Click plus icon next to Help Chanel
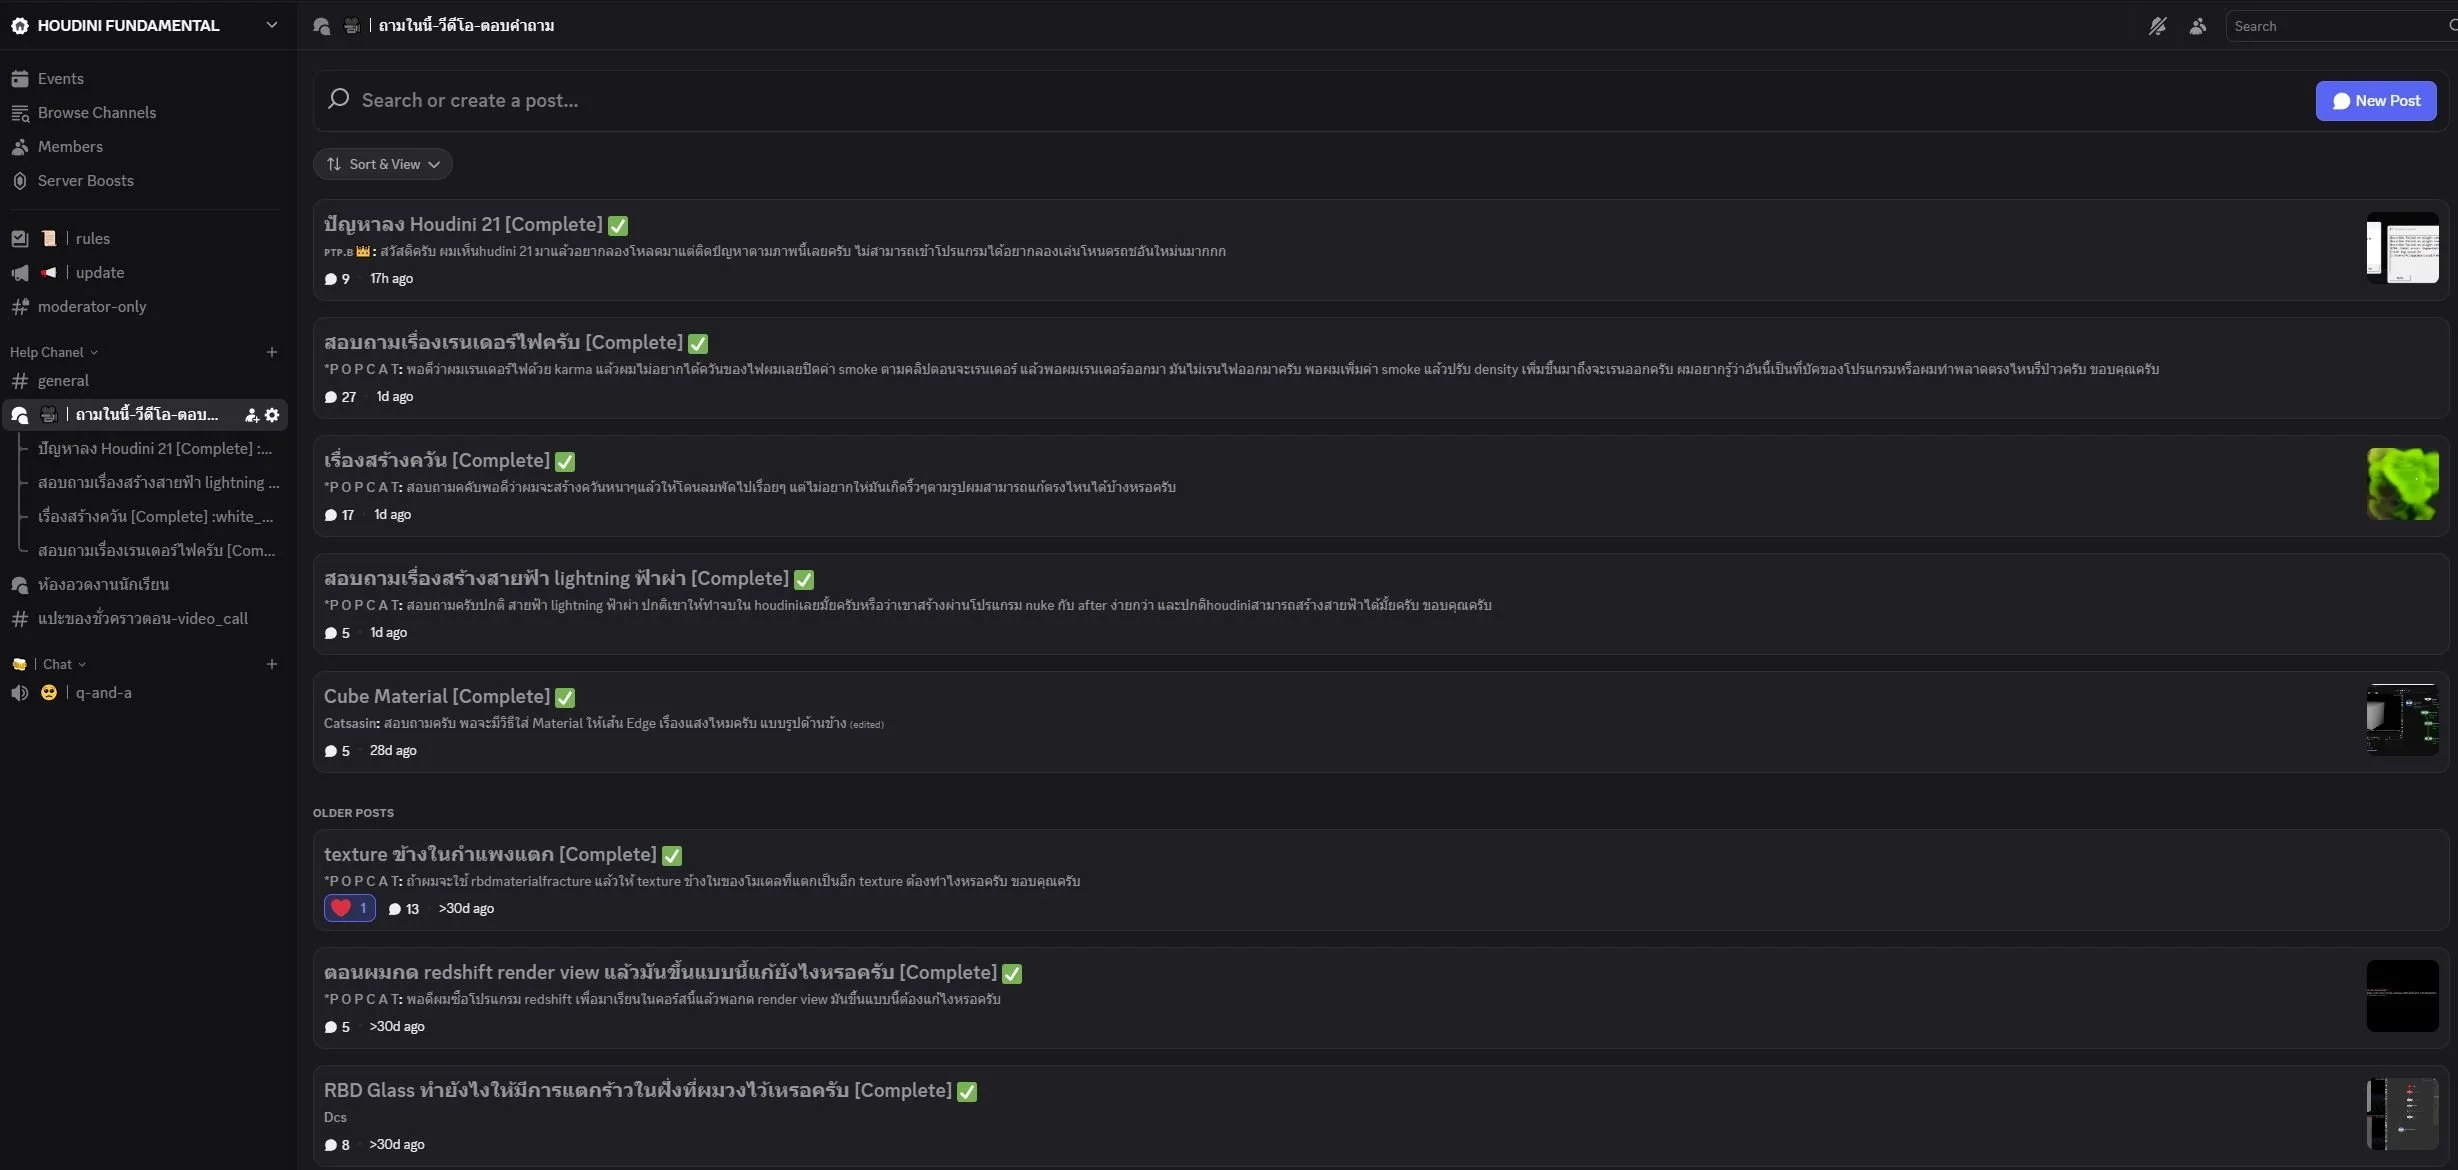The image size is (2458, 1170). (271, 352)
